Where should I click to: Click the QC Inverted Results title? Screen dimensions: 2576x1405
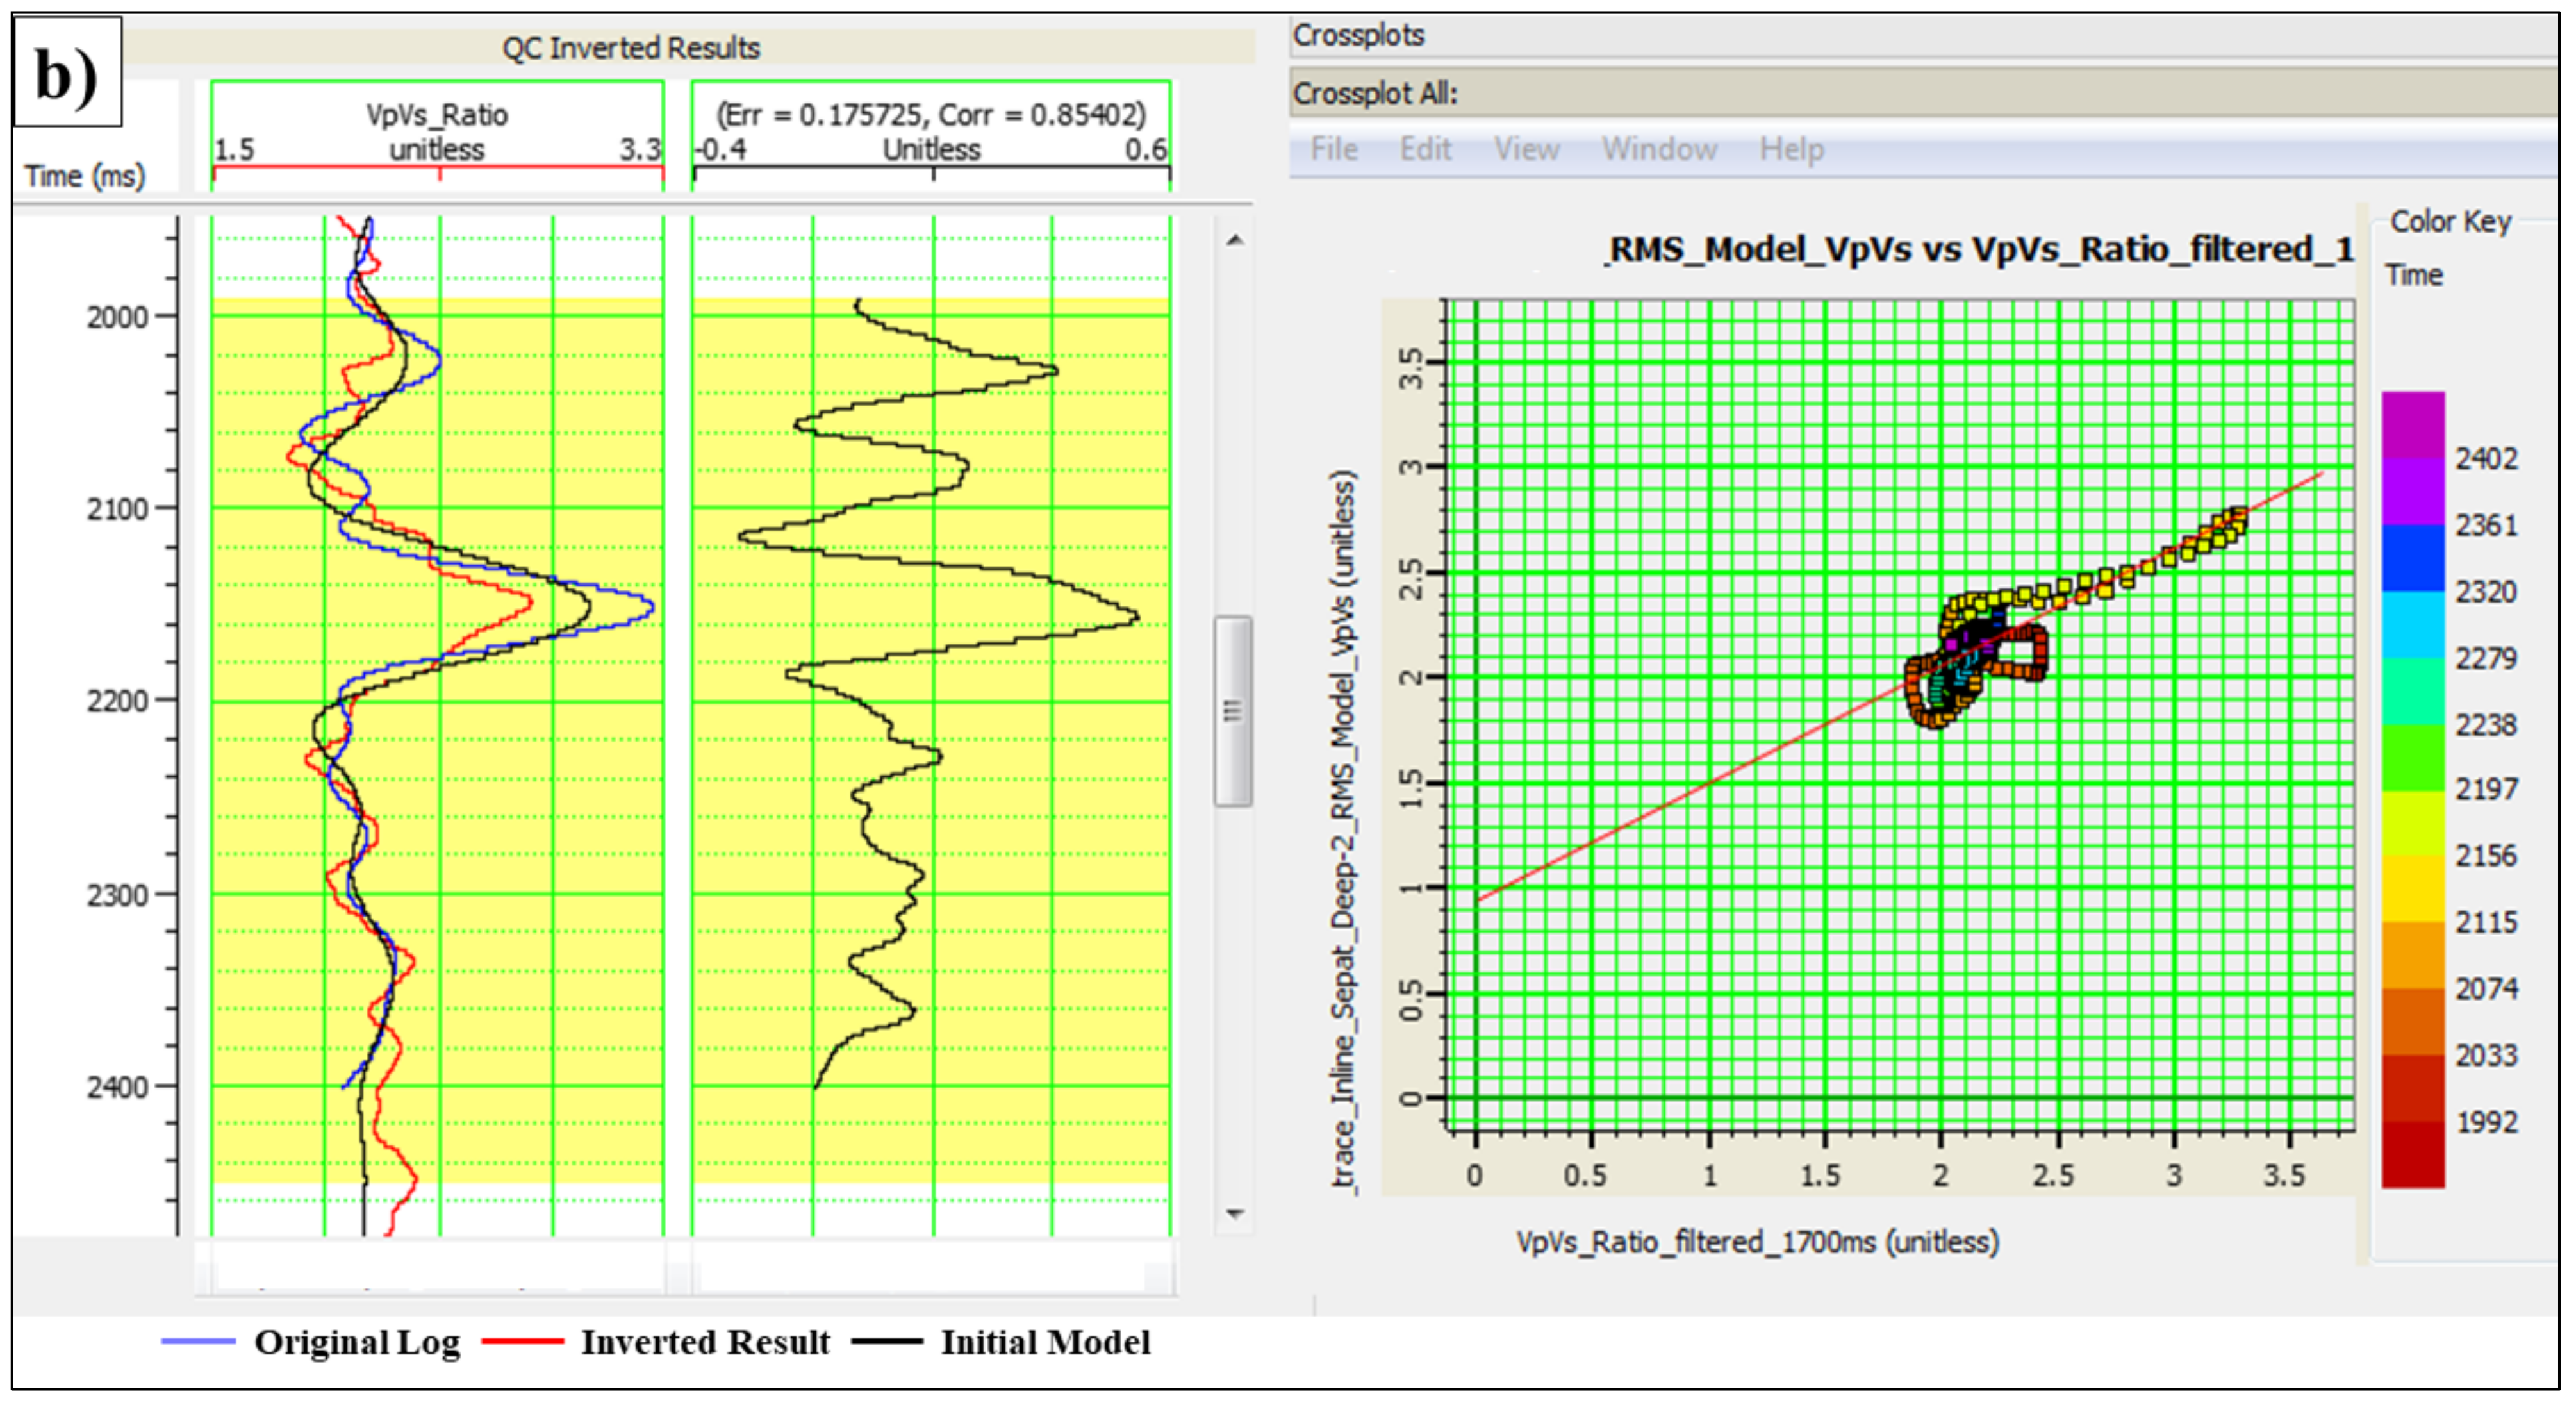[631, 48]
